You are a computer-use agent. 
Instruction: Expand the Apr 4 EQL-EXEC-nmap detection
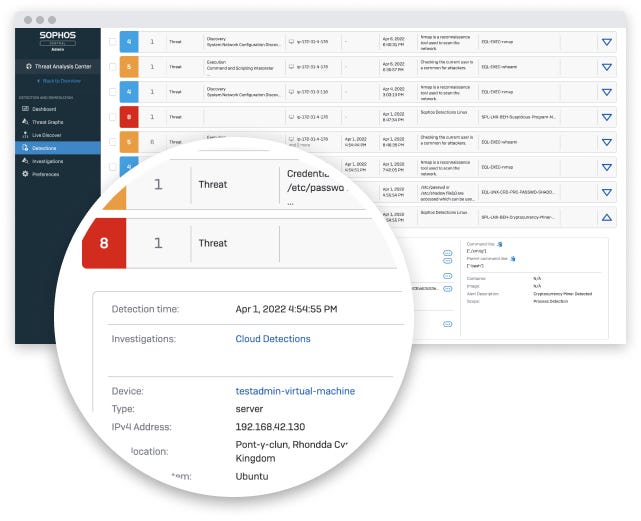(x=607, y=92)
